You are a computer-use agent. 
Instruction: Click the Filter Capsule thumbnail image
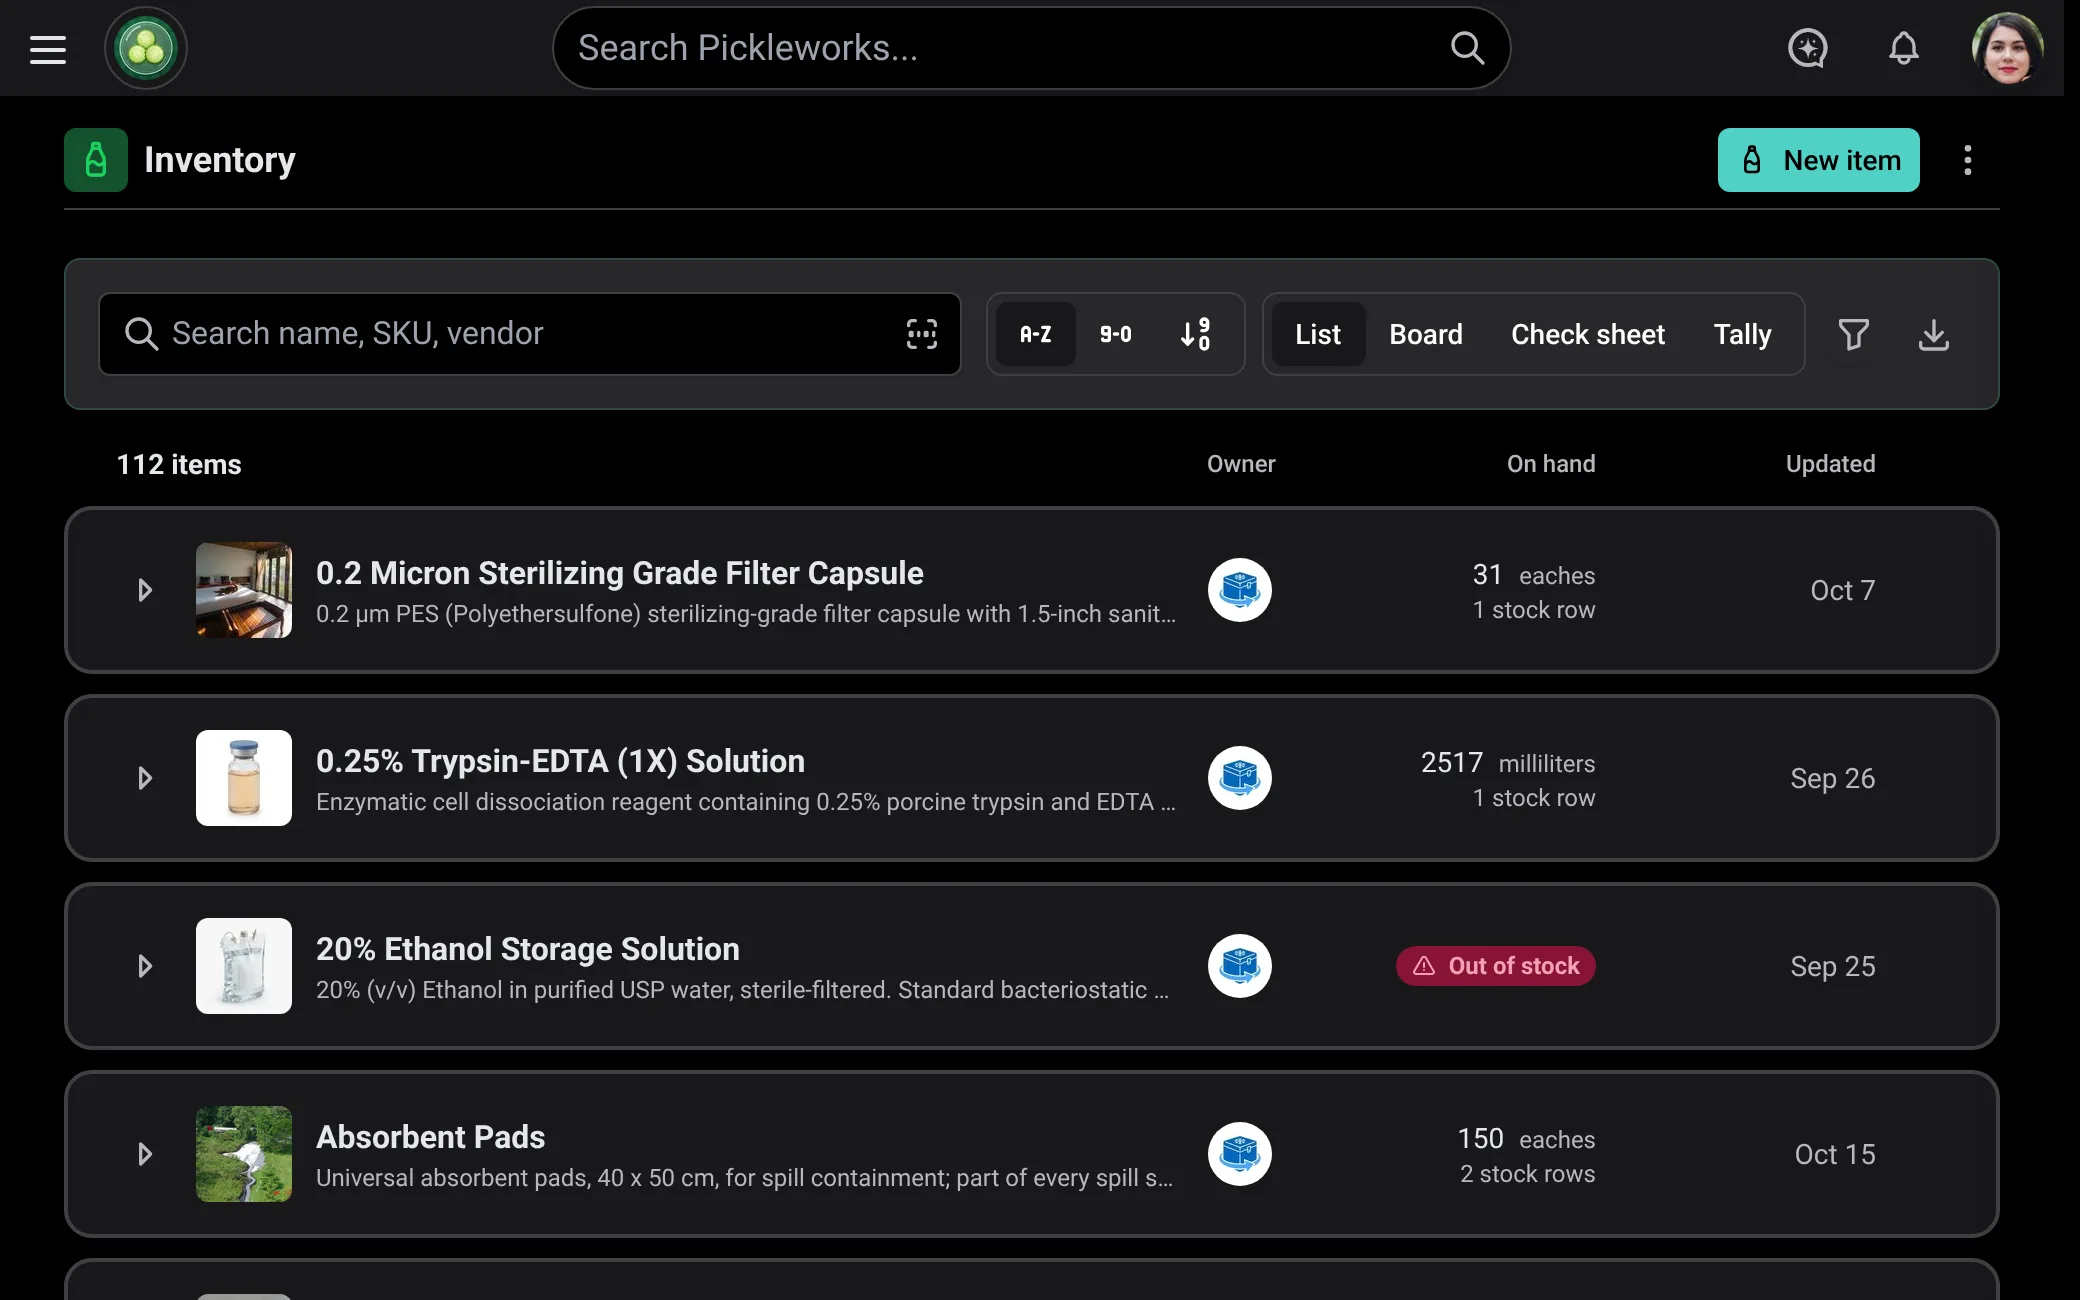[244, 590]
